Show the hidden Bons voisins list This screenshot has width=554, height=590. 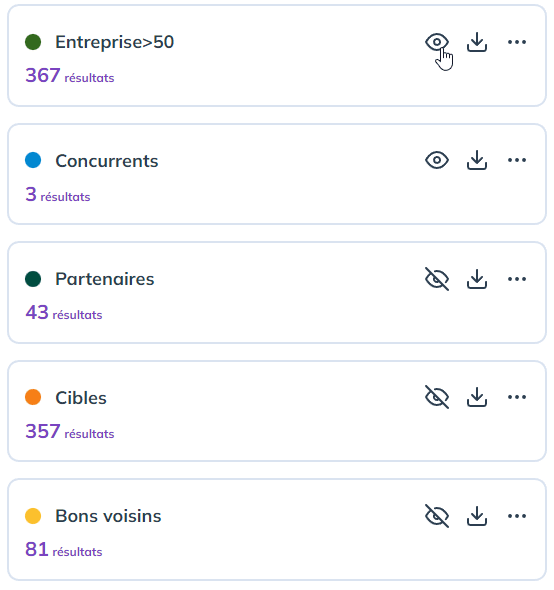coord(437,516)
